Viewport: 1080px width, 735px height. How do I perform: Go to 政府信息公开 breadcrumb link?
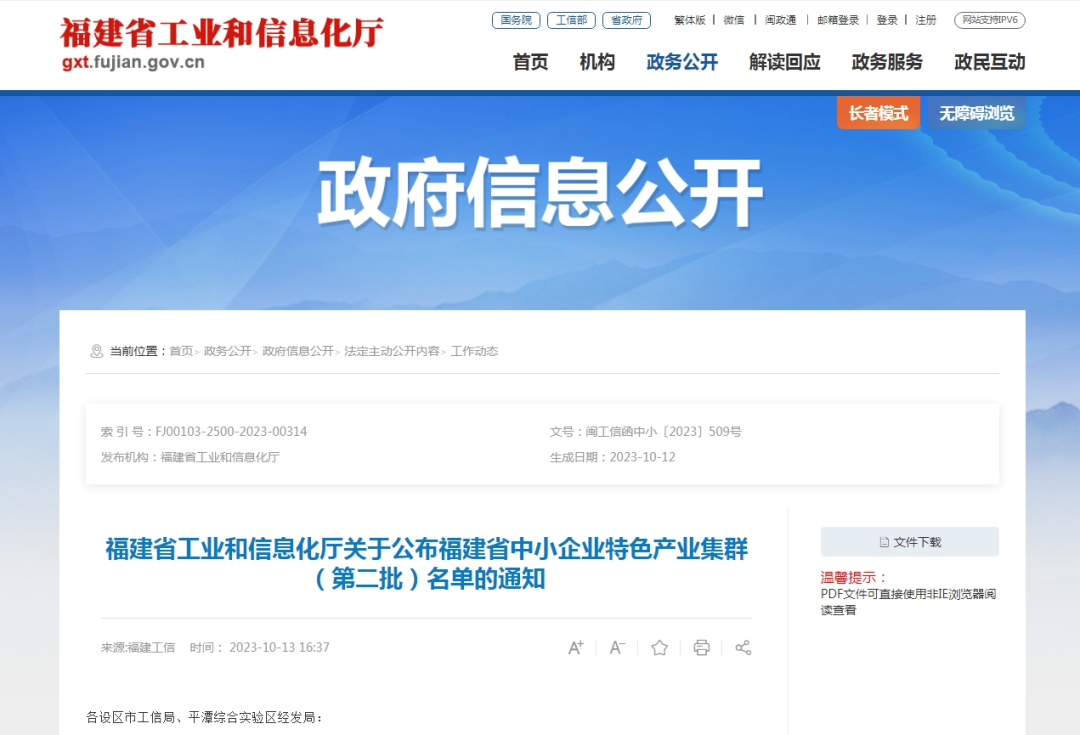298,351
